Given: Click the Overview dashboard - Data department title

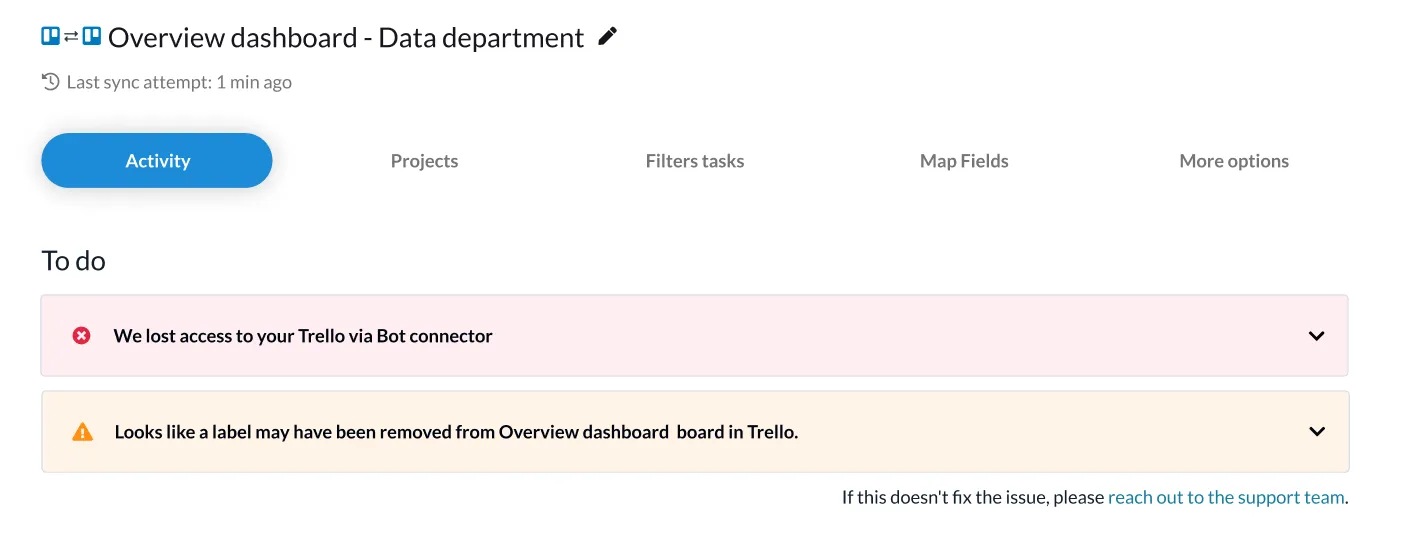Looking at the screenshot, I should (346, 38).
